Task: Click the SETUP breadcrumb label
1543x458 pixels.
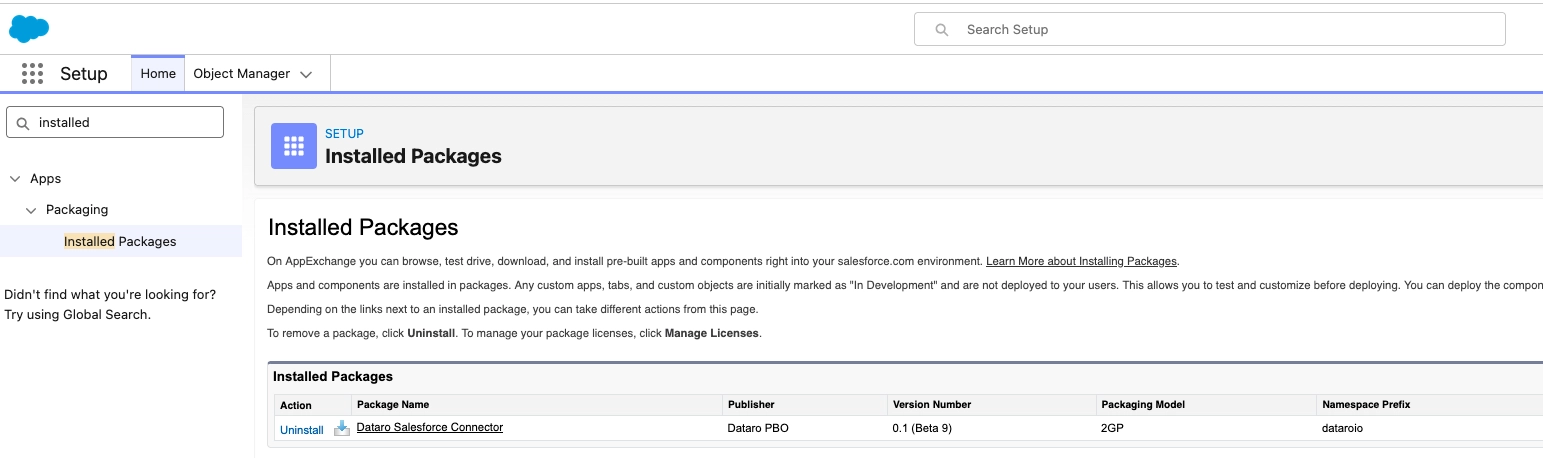Action: pyautogui.click(x=344, y=133)
